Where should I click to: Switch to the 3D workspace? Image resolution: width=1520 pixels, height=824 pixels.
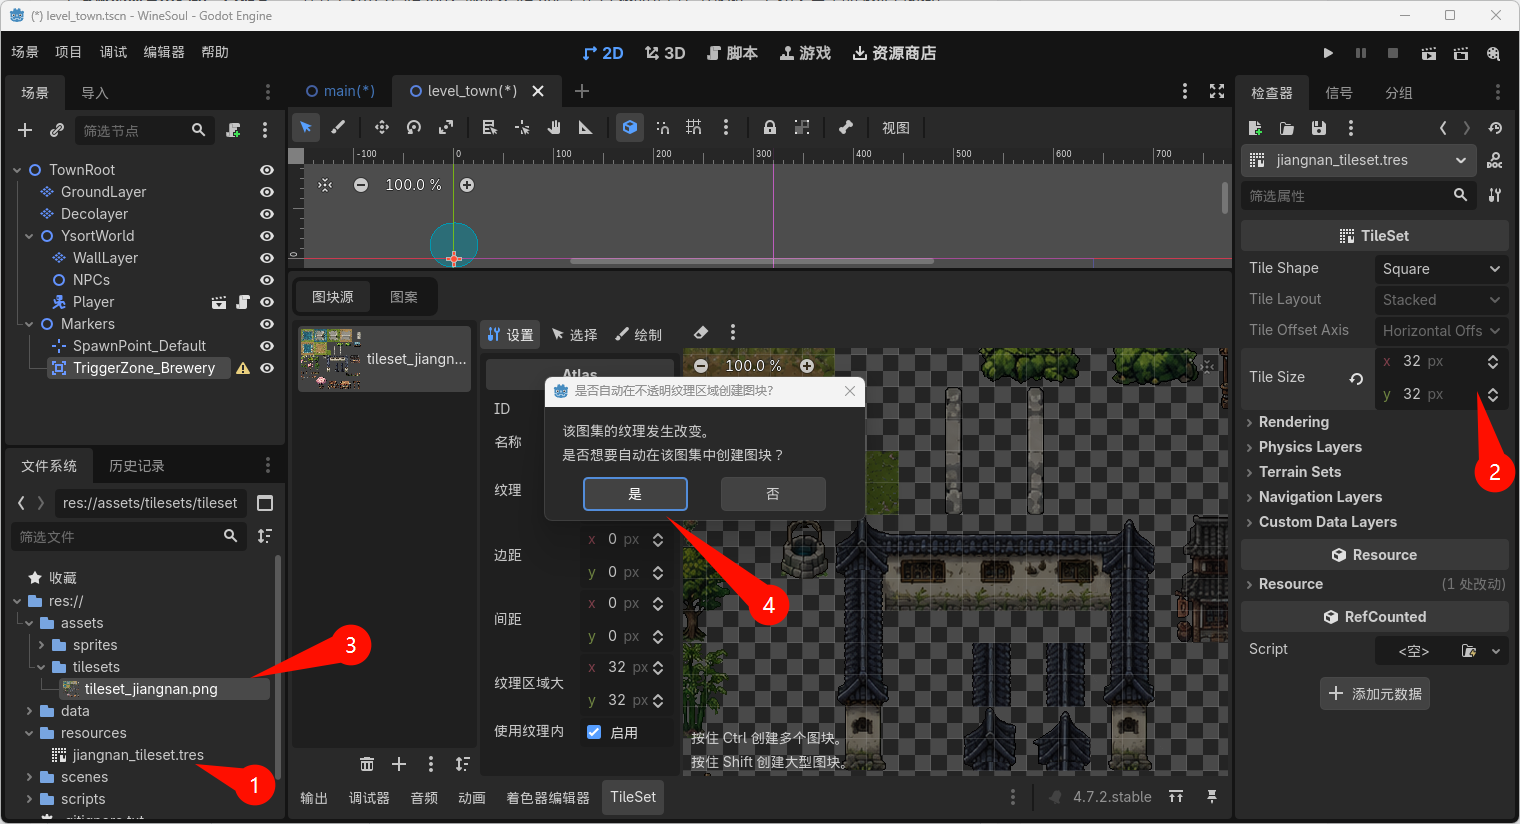pyautogui.click(x=665, y=53)
